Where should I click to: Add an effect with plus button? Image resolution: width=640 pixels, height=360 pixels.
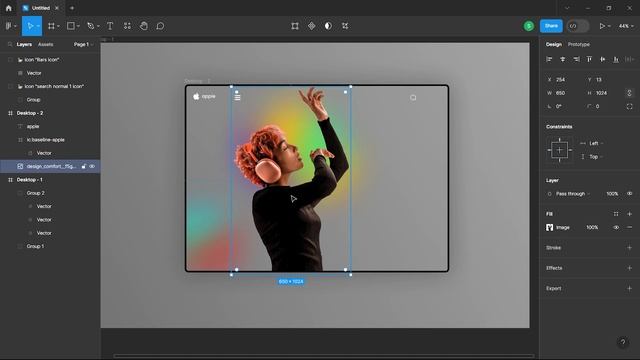click(629, 268)
